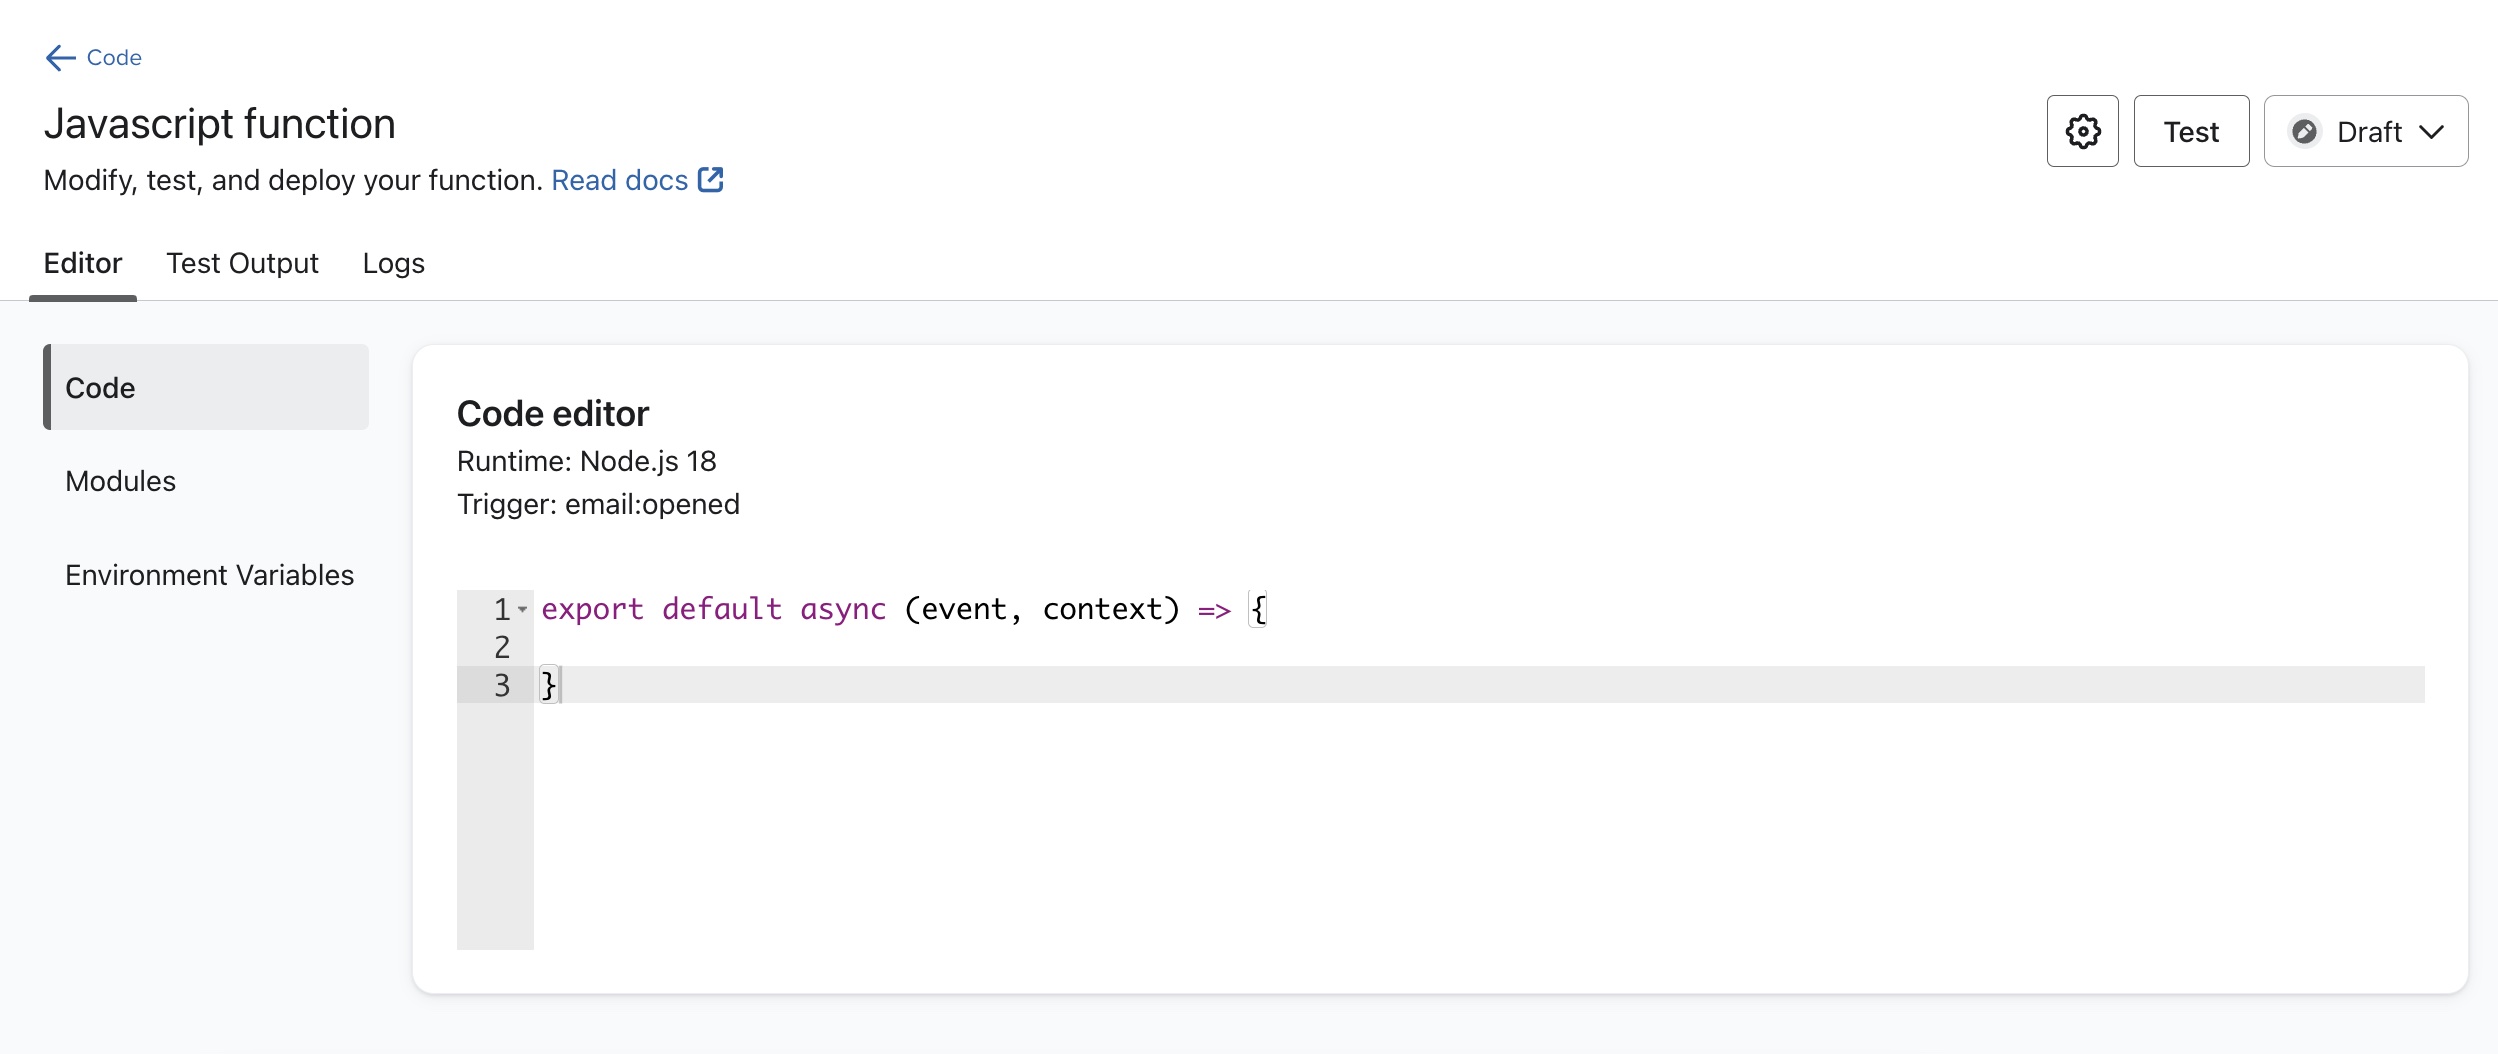Image resolution: width=2498 pixels, height=1054 pixels.
Task: Switch to the Test Output tab
Action: tap(242, 263)
